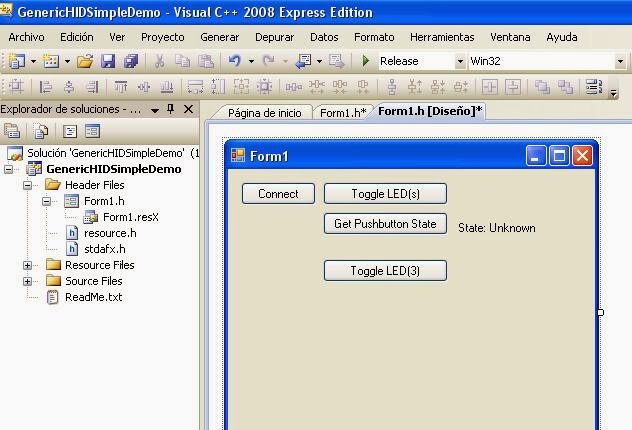The image size is (632, 430).
Task: Toggle Show All Files in Solution Explorer
Action: click(x=41, y=131)
